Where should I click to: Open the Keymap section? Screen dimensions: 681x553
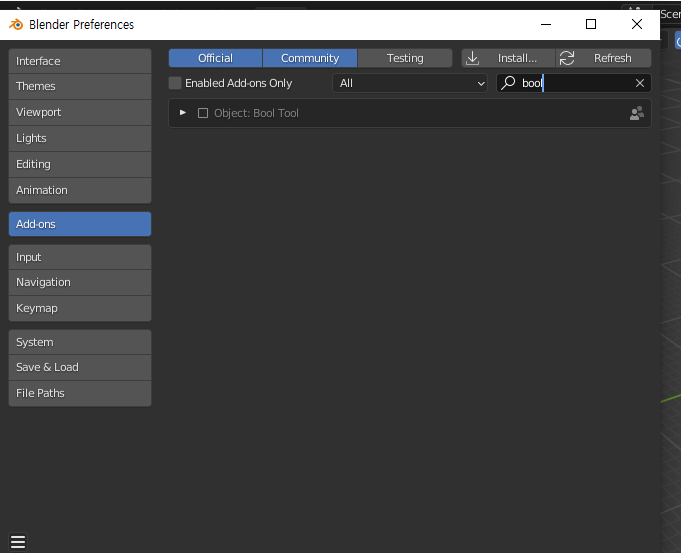click(x=80, y=308)
